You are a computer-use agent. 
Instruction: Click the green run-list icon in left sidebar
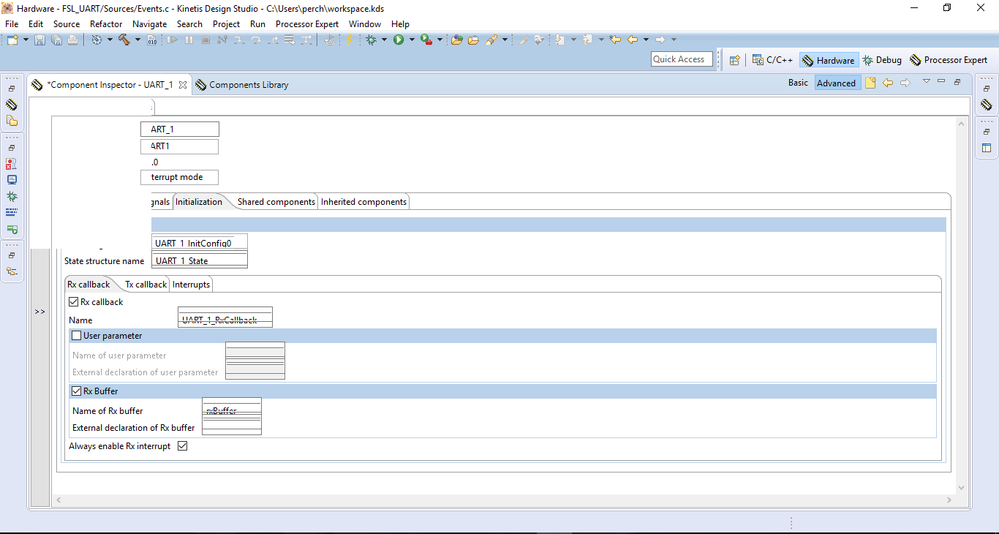pyautogui.click(x=11, y=229)
